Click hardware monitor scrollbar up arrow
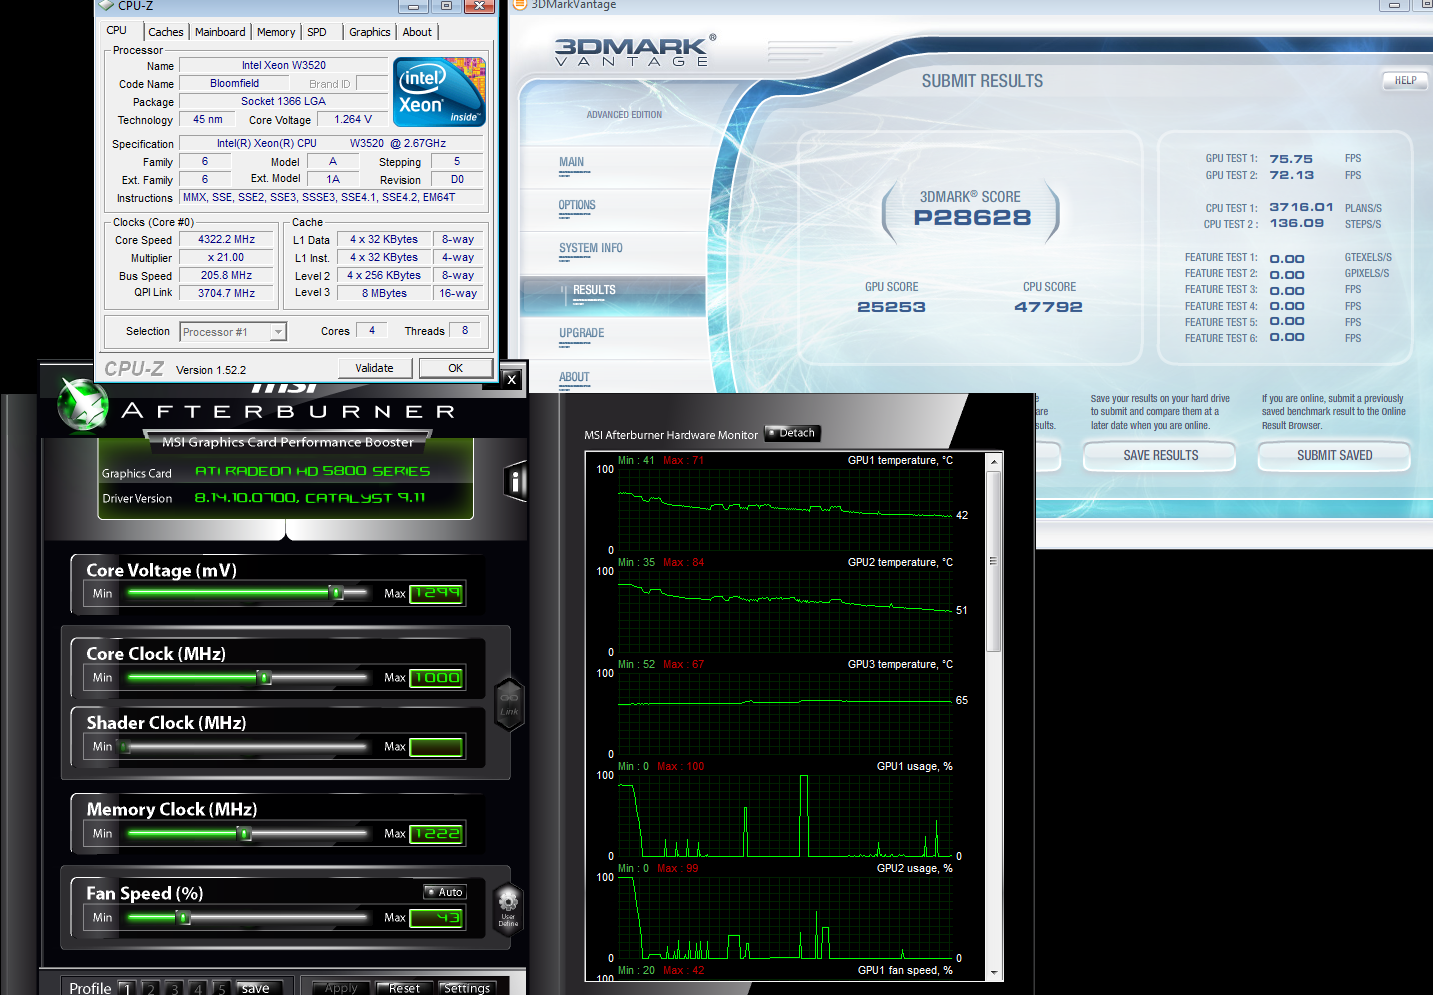The width and height of the screenshot is (1433, 995). coord(993,462)
